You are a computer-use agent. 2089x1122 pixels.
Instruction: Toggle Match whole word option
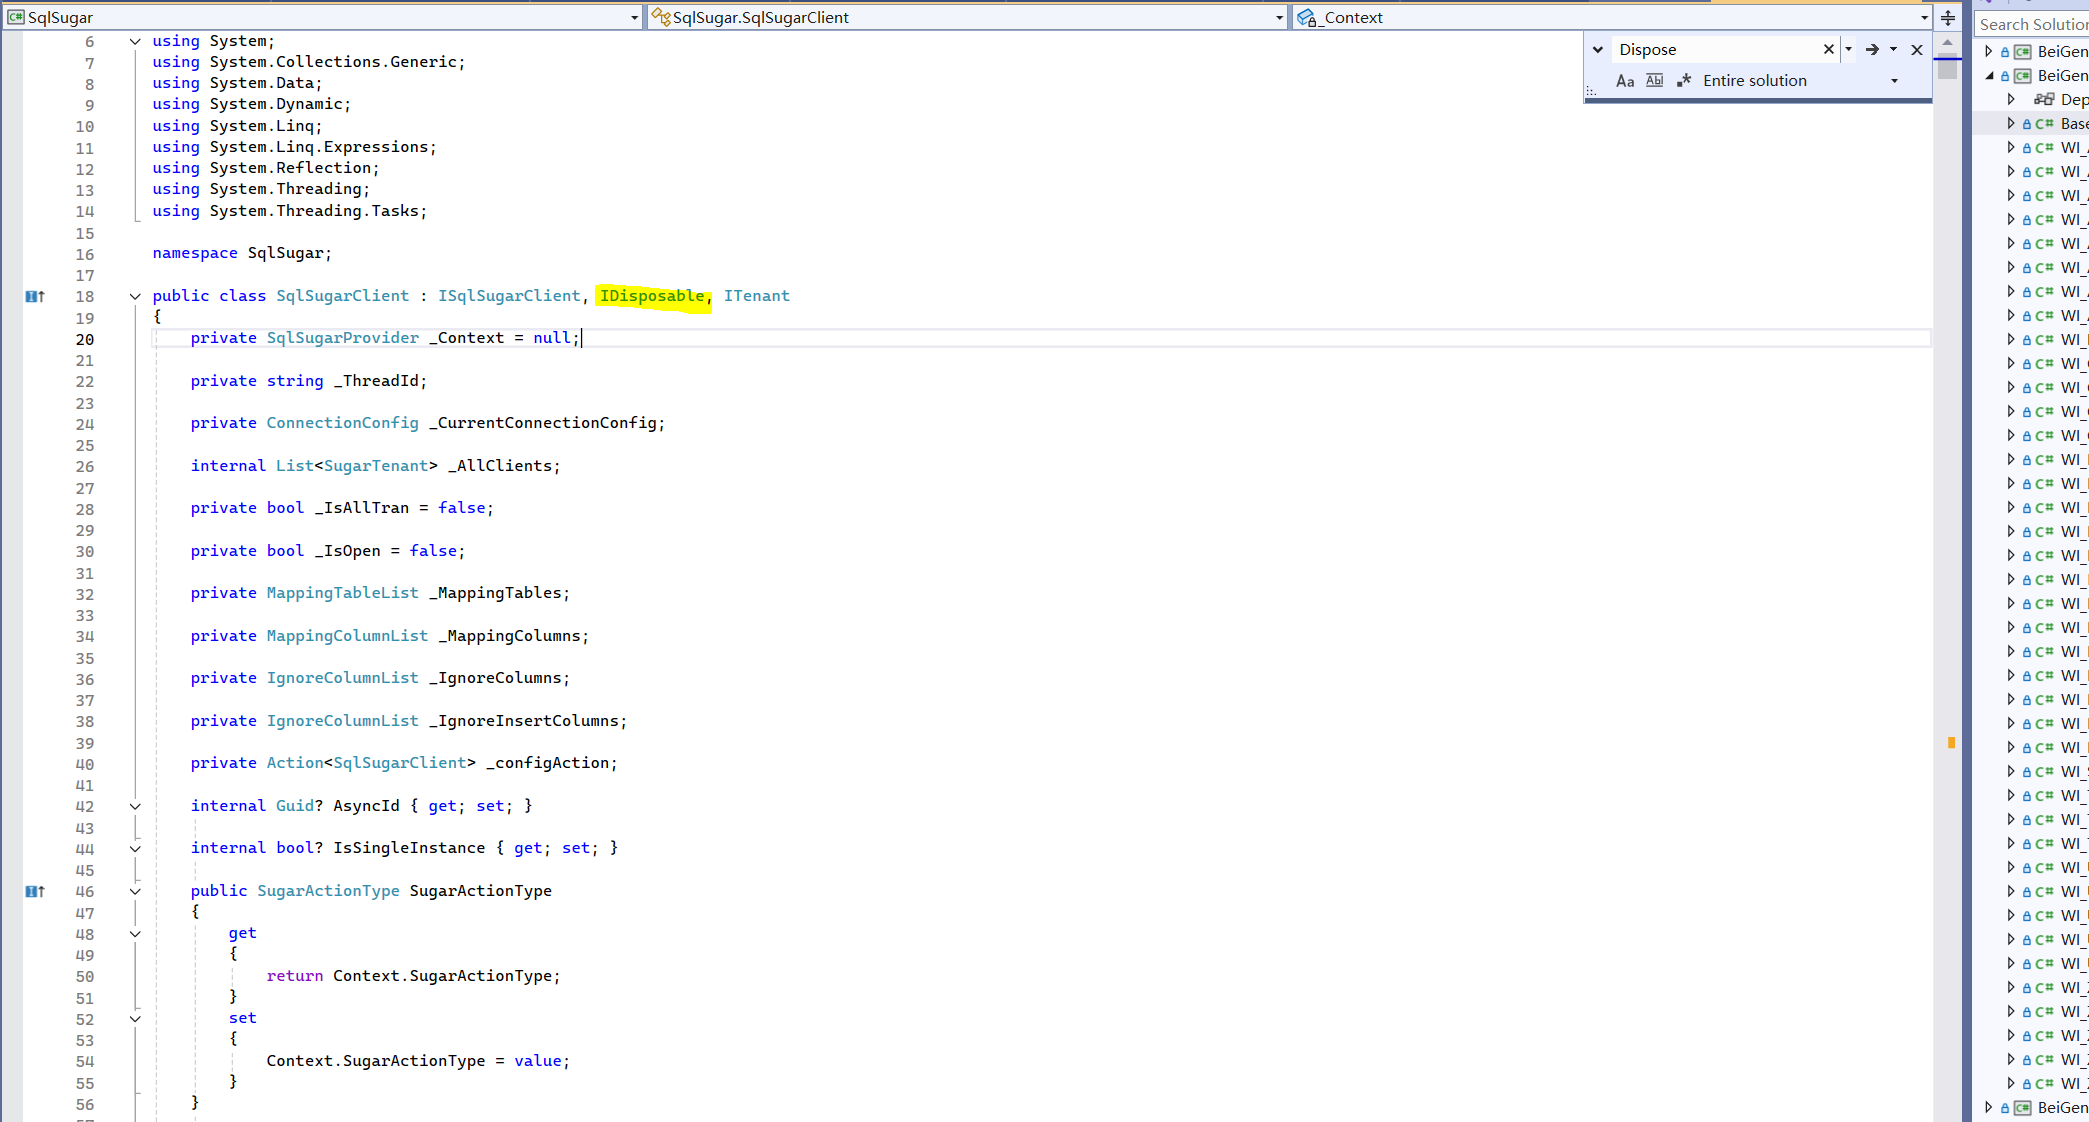(1655, 81)
